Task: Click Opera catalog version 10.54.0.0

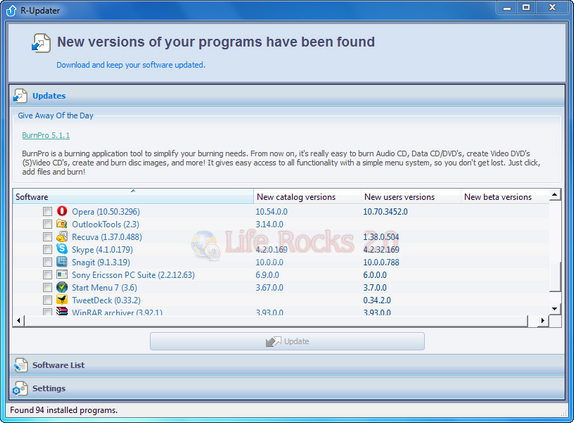Action: tap(271, 212)
